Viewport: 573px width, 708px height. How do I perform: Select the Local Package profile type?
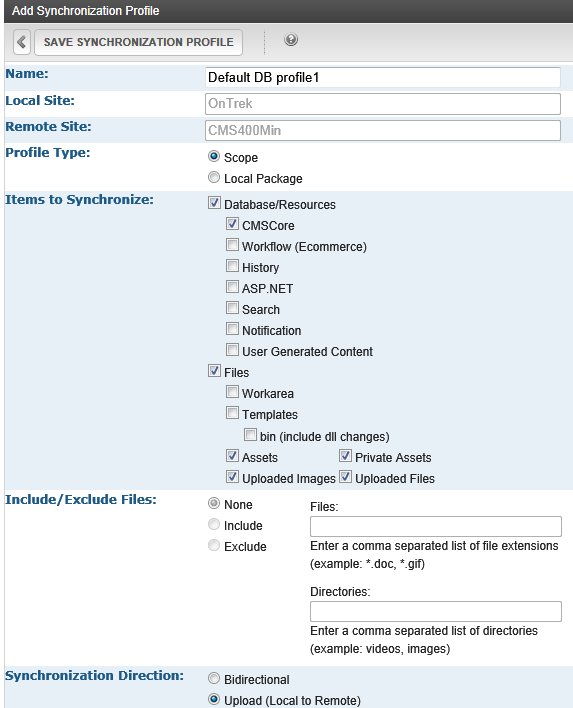click(x=214, y=177)
